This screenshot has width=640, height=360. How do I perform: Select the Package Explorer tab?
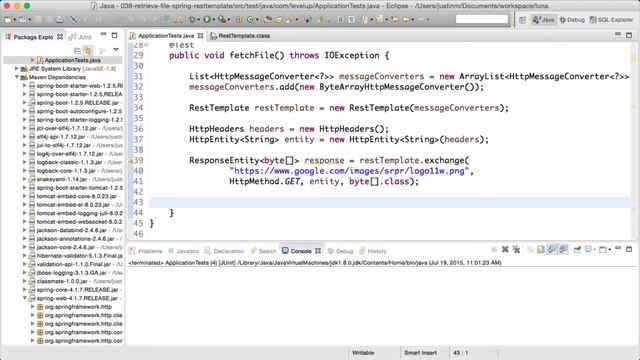[x=33, y=37]
